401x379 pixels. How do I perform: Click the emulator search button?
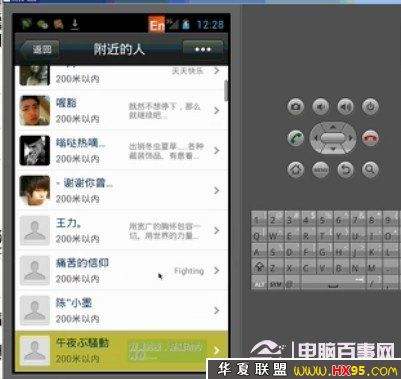[x=370, y=169]
